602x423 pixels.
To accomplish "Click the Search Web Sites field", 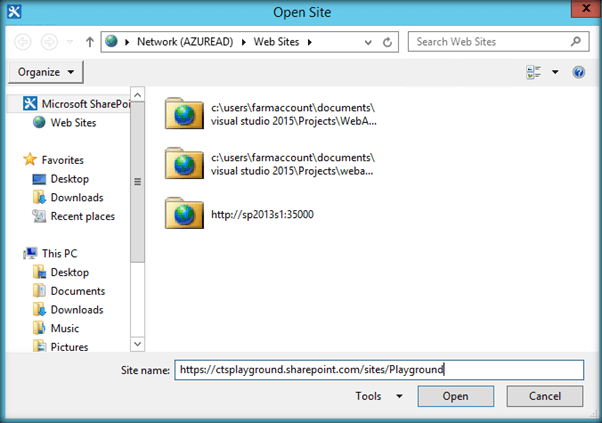I will click(498, 41).
